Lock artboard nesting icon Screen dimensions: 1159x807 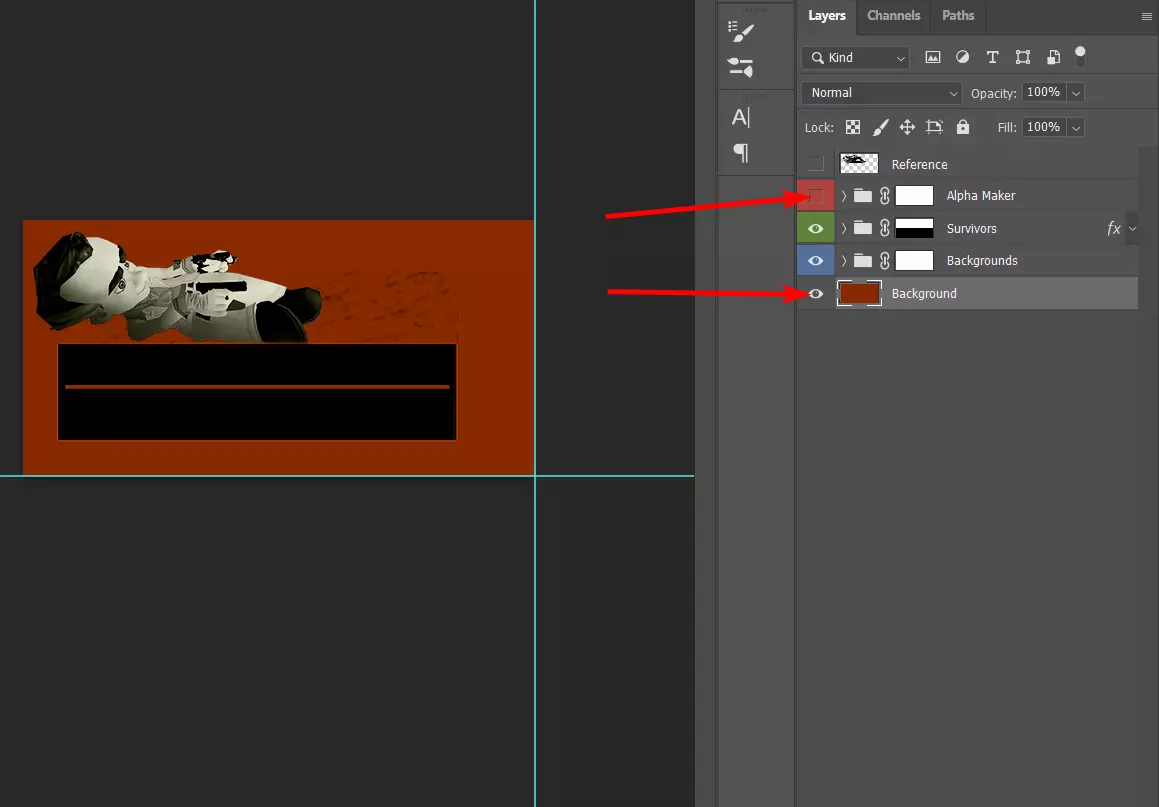tap(934, 127)
